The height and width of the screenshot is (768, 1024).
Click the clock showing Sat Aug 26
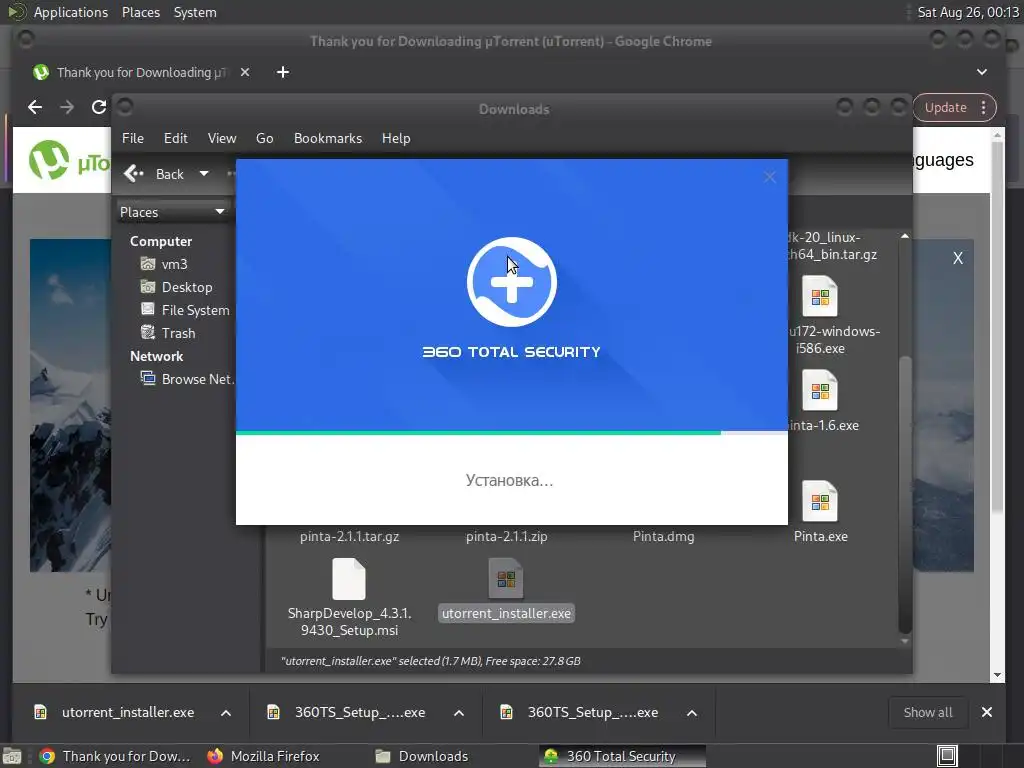(x=967, y=12)
